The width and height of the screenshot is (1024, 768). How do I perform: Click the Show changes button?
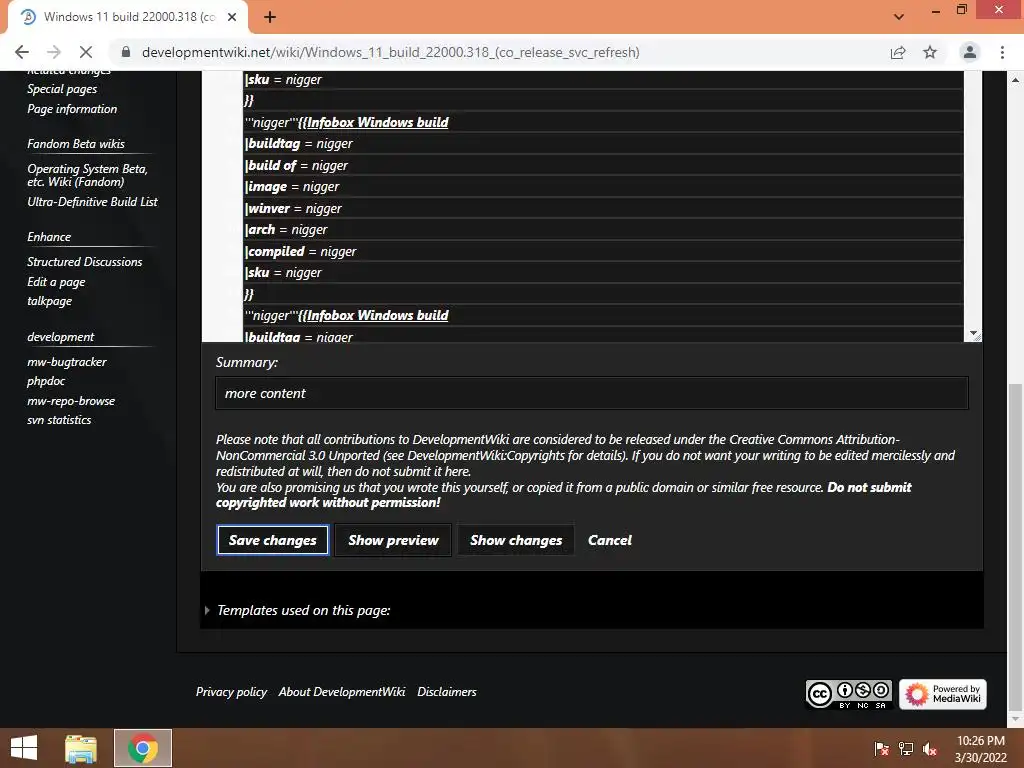[x=516, y=540]
